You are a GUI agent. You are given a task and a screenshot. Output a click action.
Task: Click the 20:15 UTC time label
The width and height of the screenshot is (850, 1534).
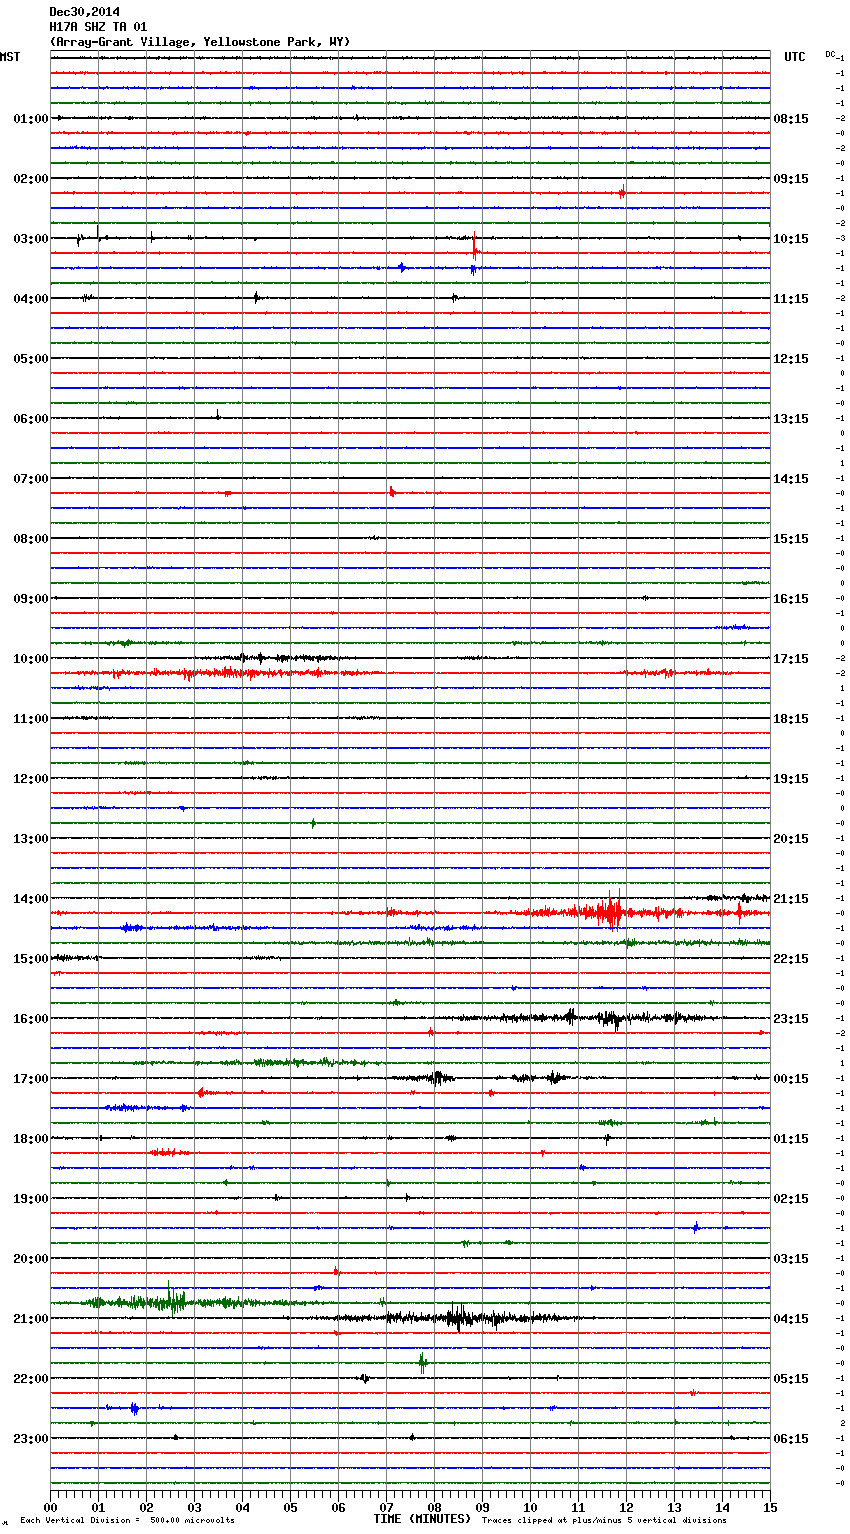pyautogui.click(x=791, y=839)
